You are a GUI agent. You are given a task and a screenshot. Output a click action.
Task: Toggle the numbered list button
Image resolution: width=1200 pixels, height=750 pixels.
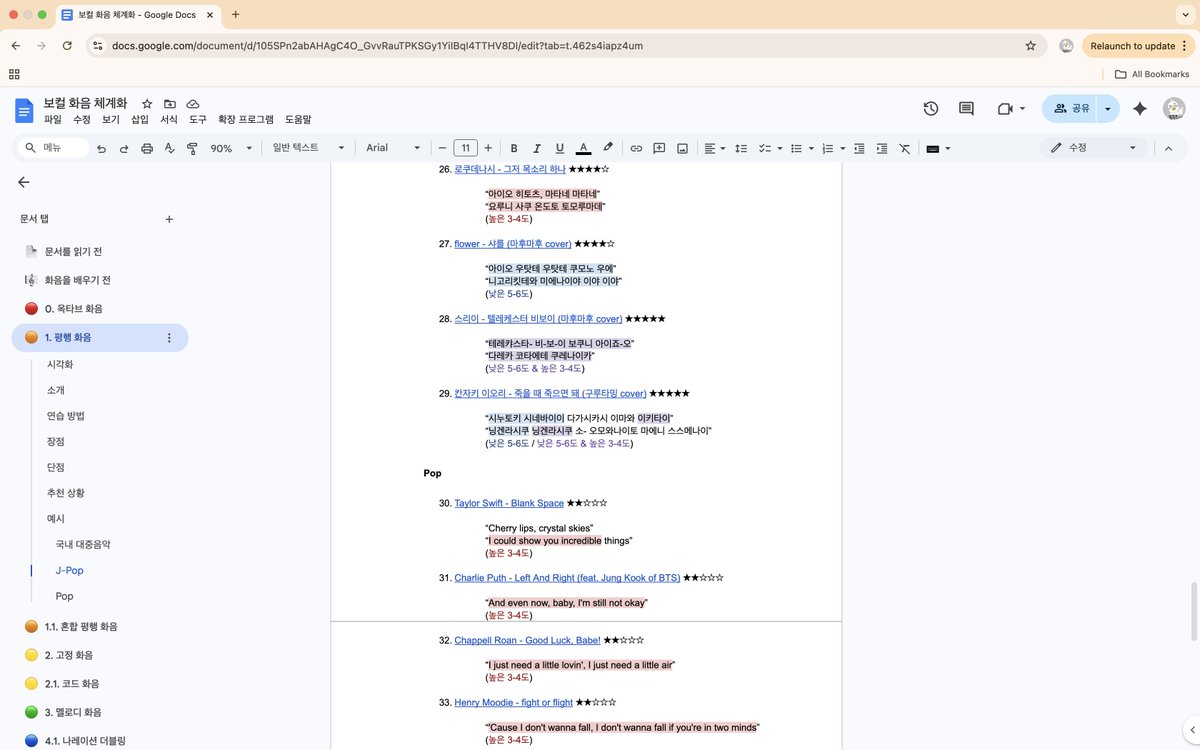coord(827,148)
